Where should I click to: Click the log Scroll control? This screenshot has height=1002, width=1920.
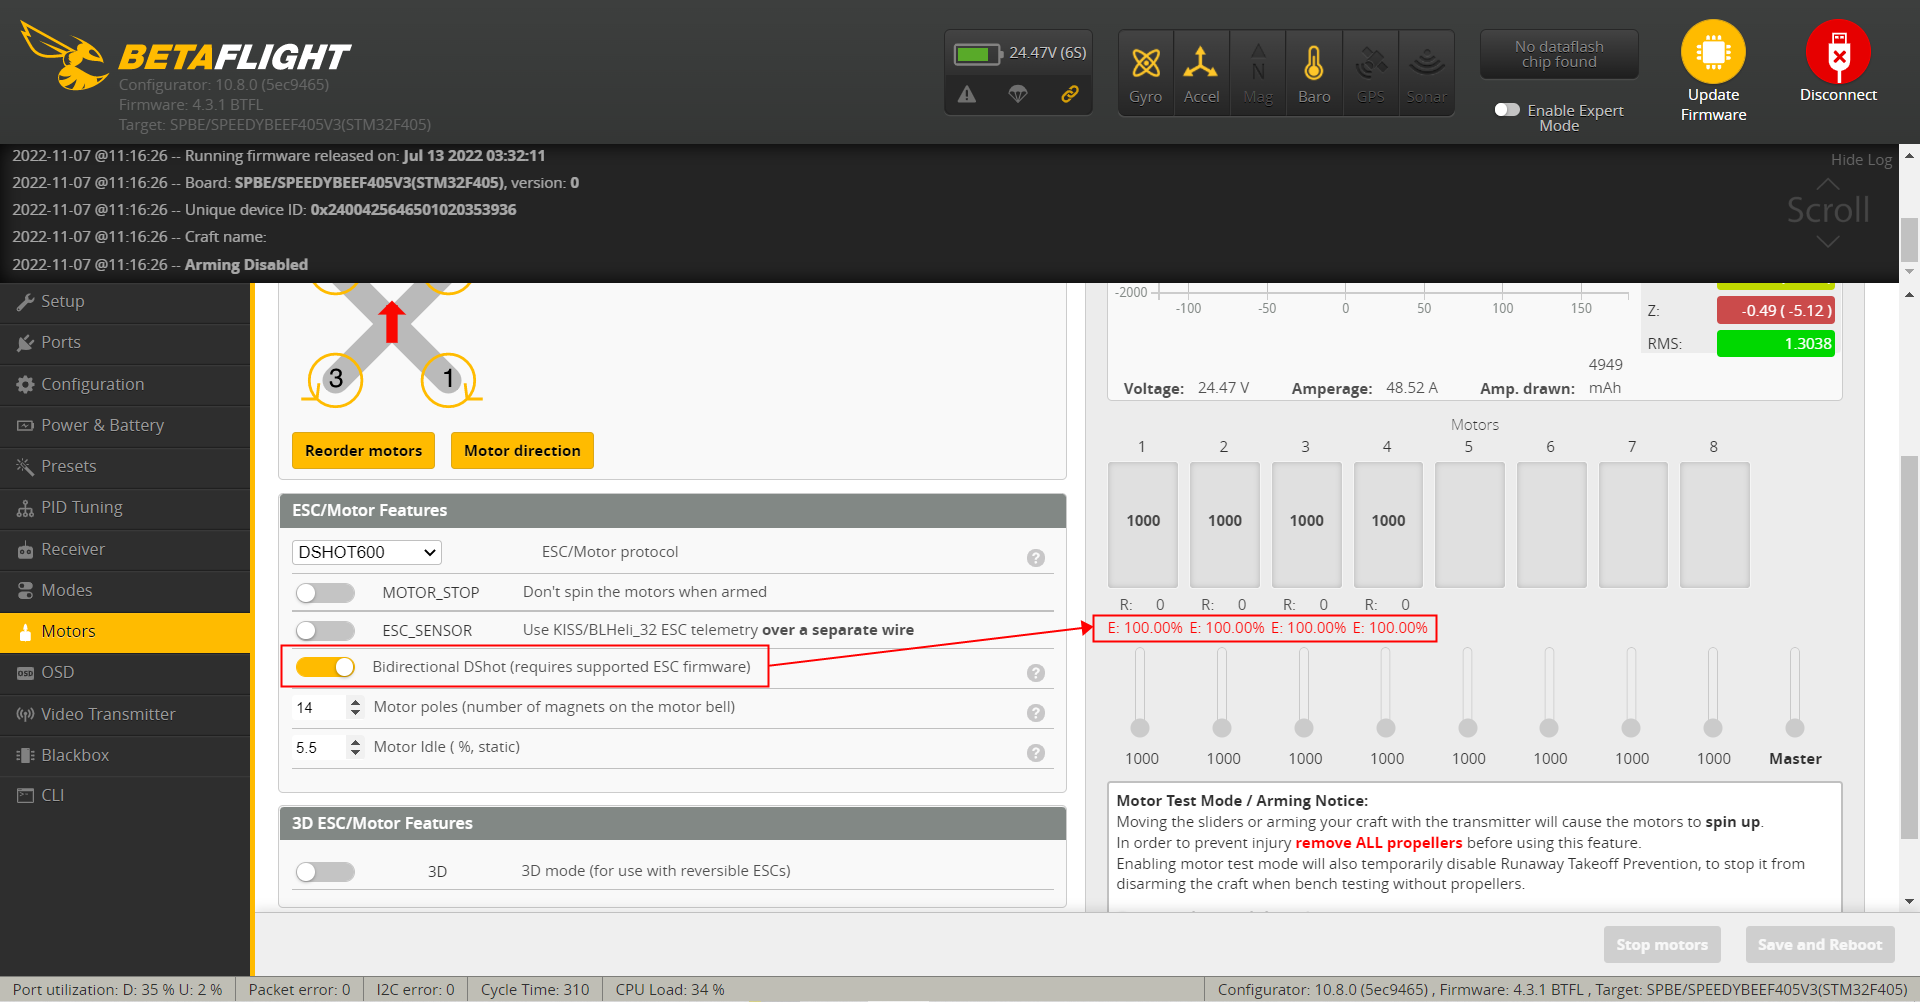pyautogui.click(x=1828, y=212)
